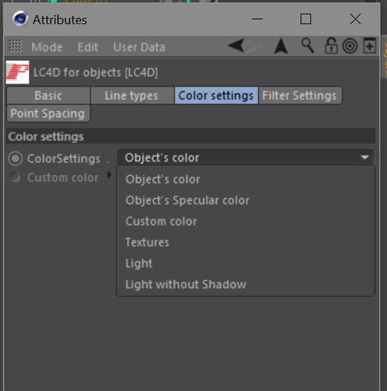Click the new attribute manager plus icon
Image resolution: width=387 pixels, height=391 pixels.
click(x=369, y=46)
